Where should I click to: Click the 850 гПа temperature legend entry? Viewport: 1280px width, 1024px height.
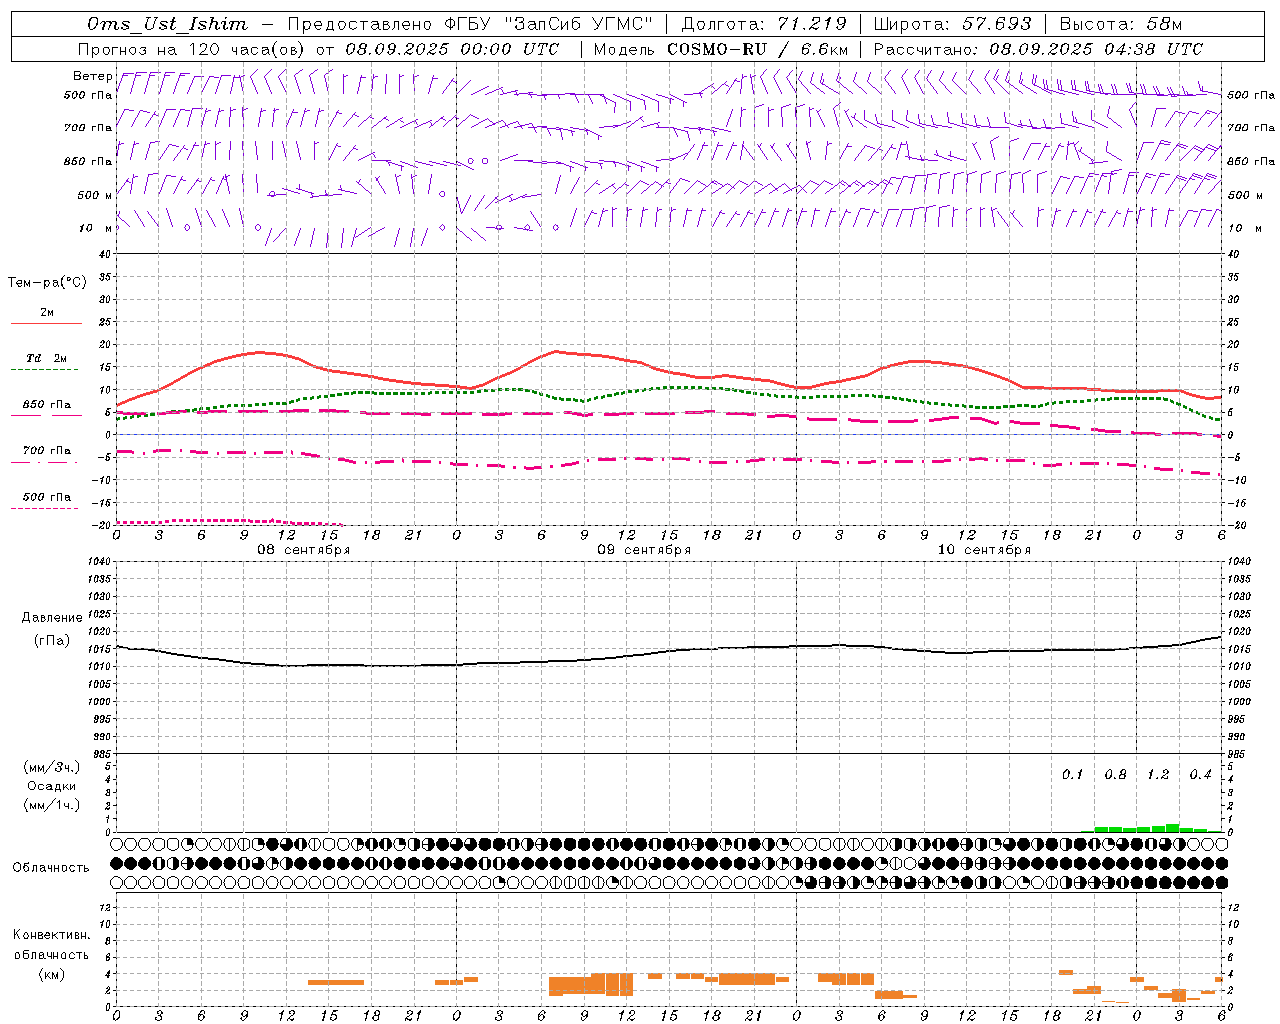[x=46, y=404]
